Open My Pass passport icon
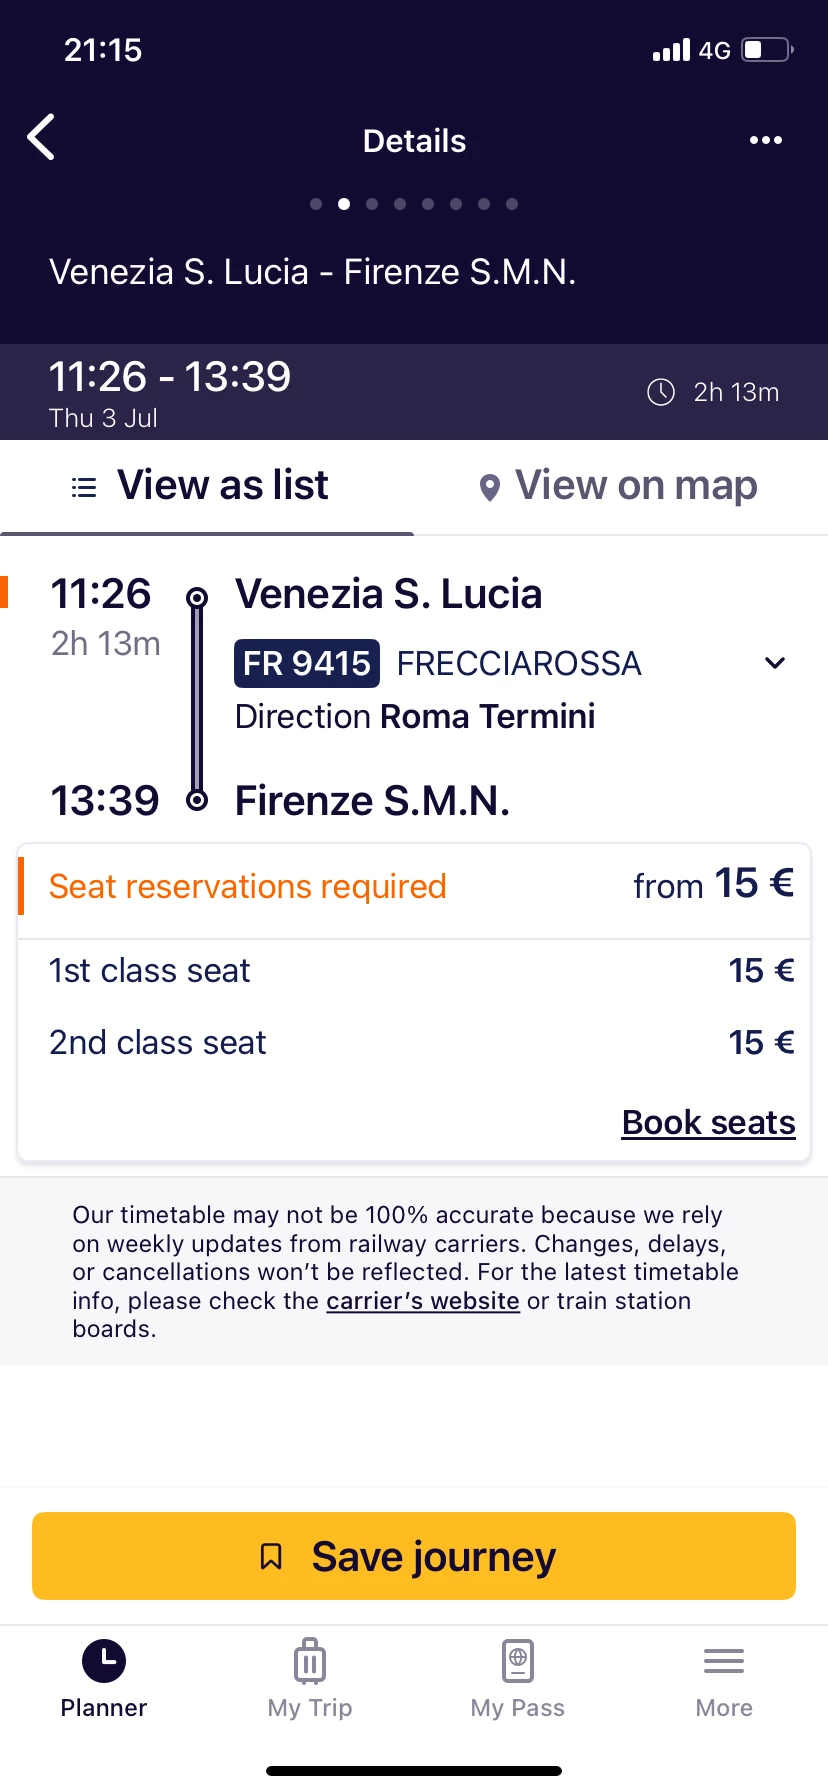The image size is (828, 1792). [518, 1662]
